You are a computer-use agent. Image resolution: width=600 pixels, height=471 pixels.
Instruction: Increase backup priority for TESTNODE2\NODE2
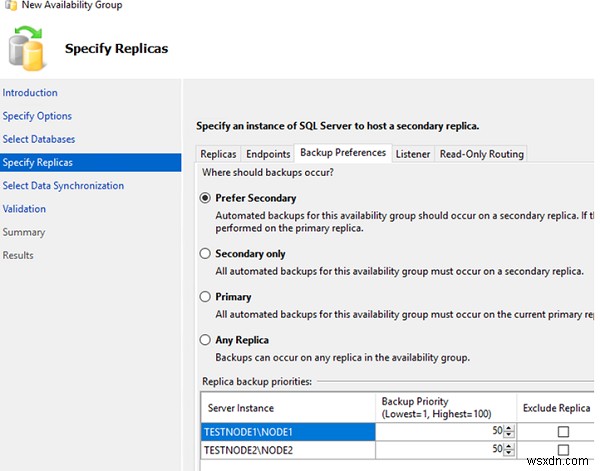coord(509,446)
